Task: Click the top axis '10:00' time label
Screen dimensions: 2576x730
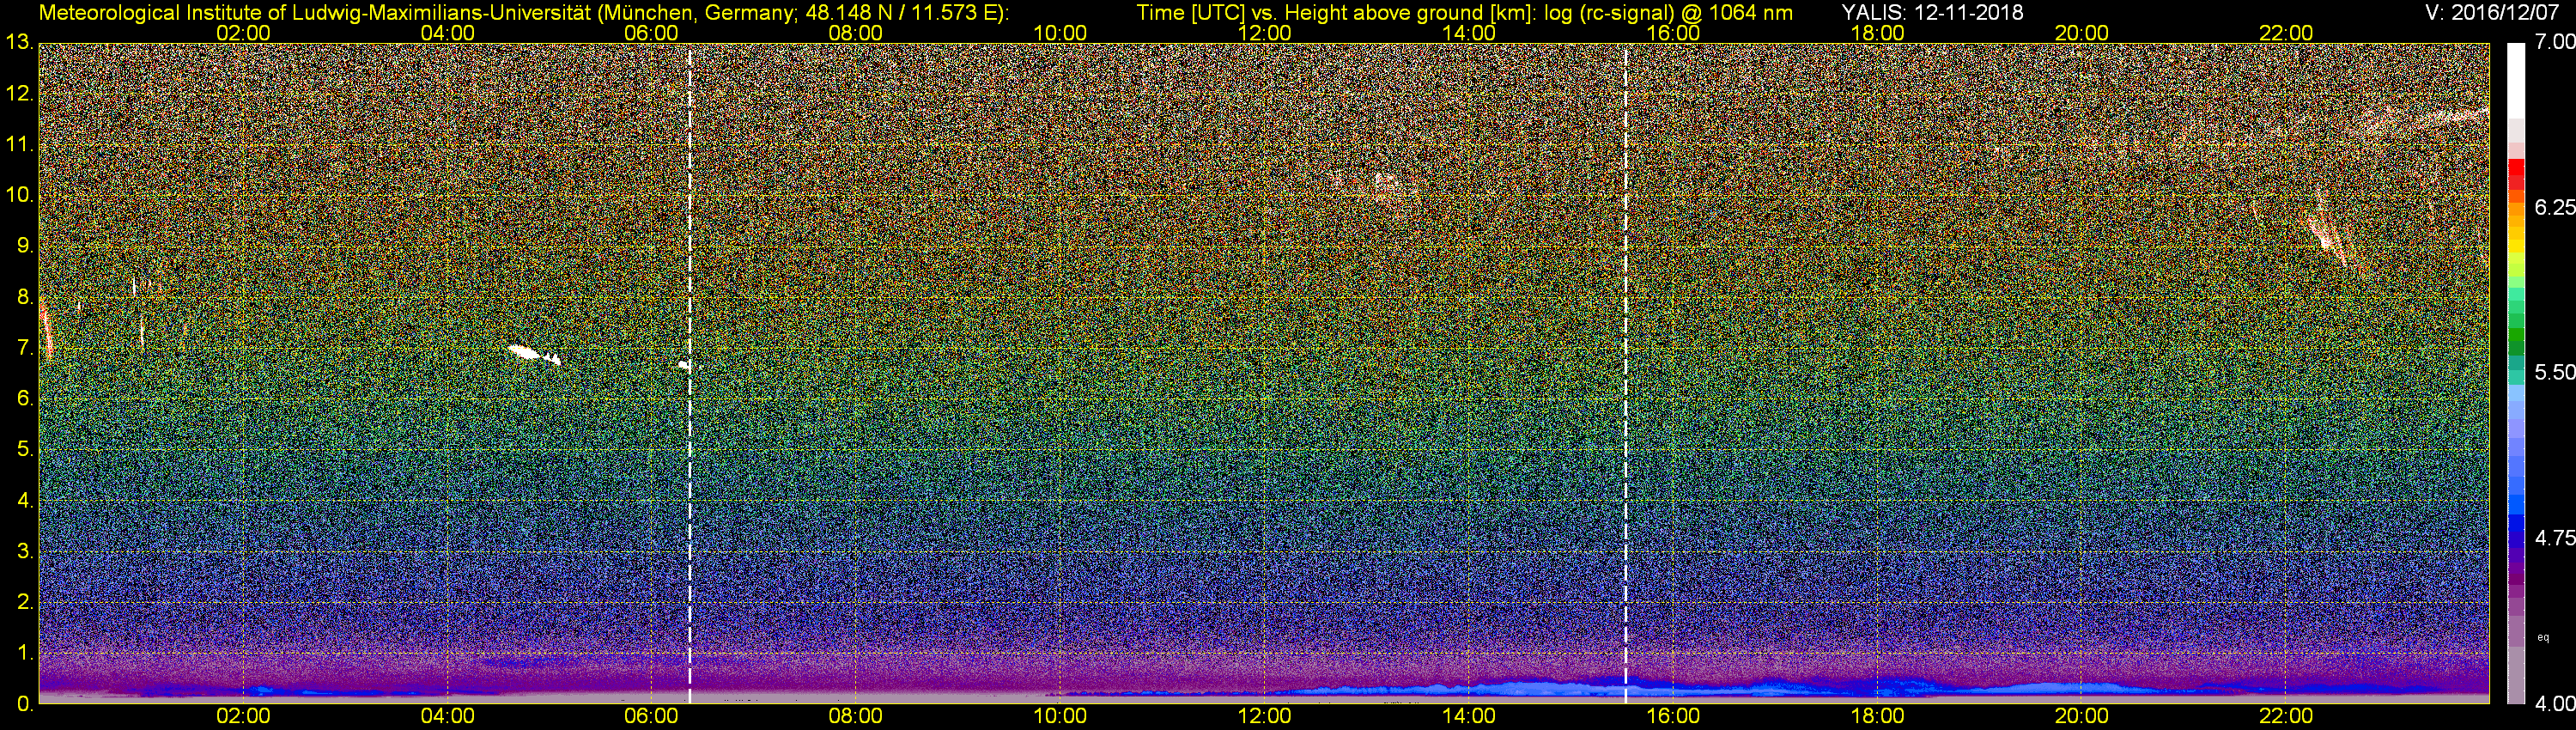Action: [1060, 33]
